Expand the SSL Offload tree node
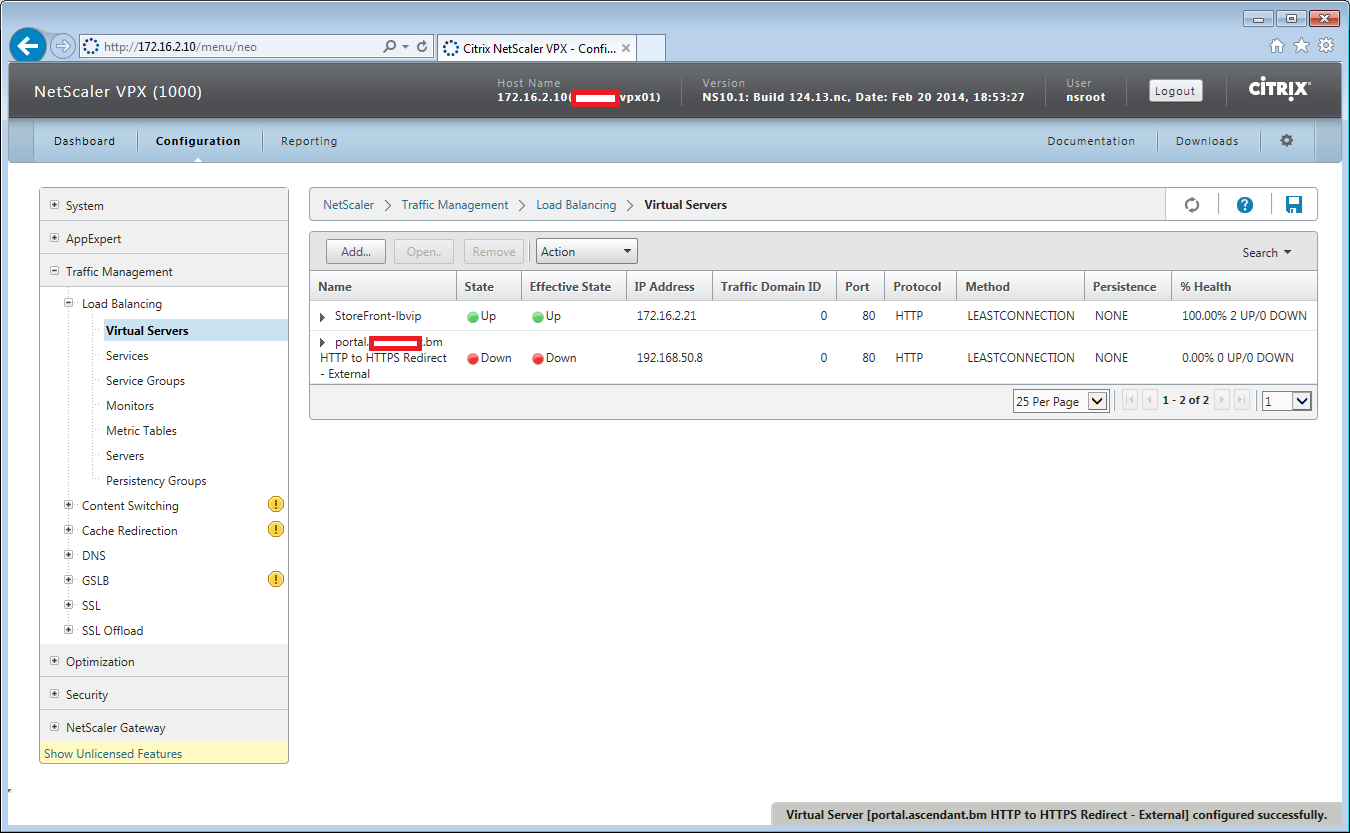Screen dimensions: 1350x833 coord(70,631)
